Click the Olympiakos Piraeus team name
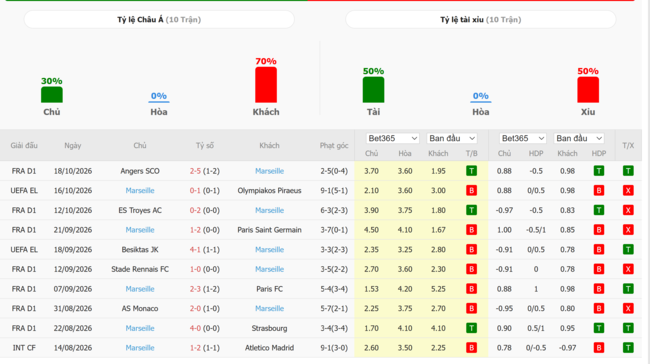This screenshot has width=650, height=364. pyautogui.click(x=269, y=191)
